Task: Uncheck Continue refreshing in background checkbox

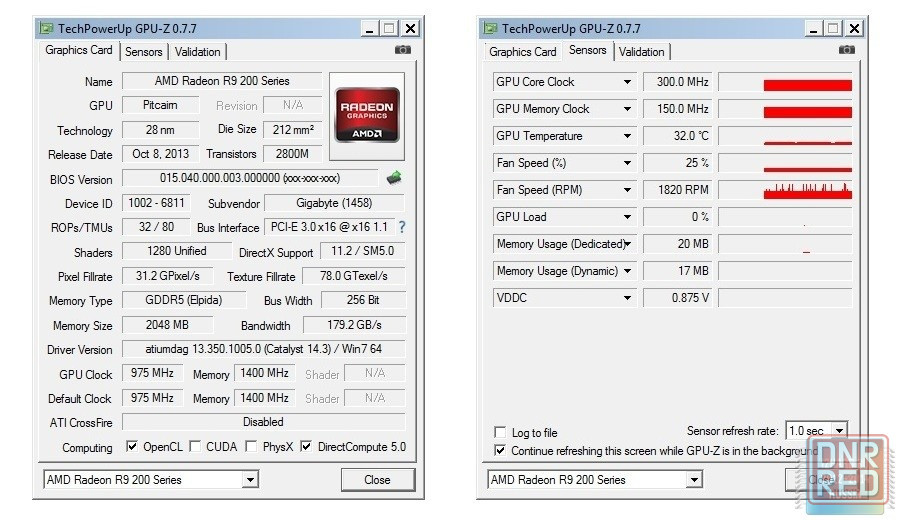Action: tap(500, 450)
